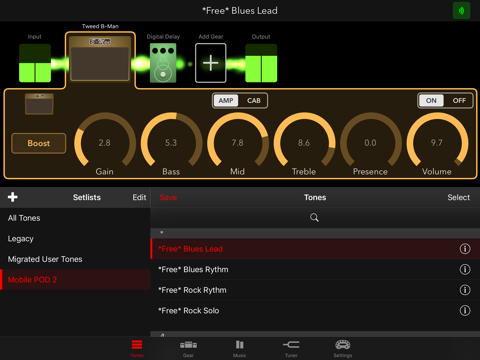Click the red Save button

(x=168, y=197)
